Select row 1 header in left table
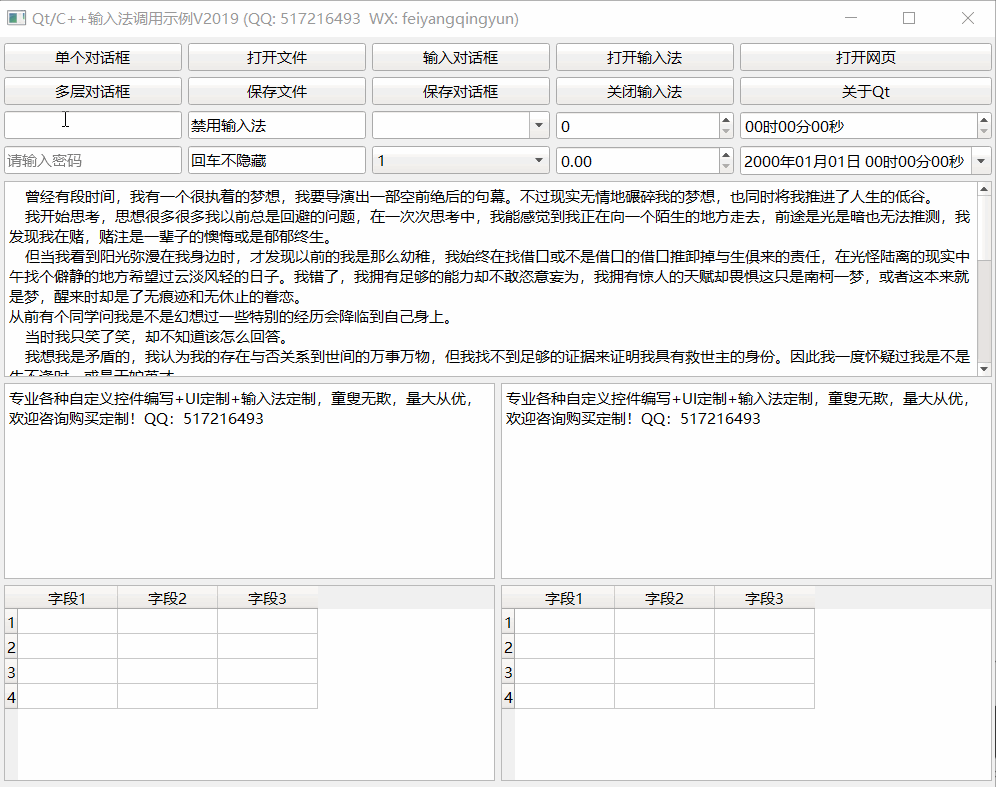 [x=11, y=622]
